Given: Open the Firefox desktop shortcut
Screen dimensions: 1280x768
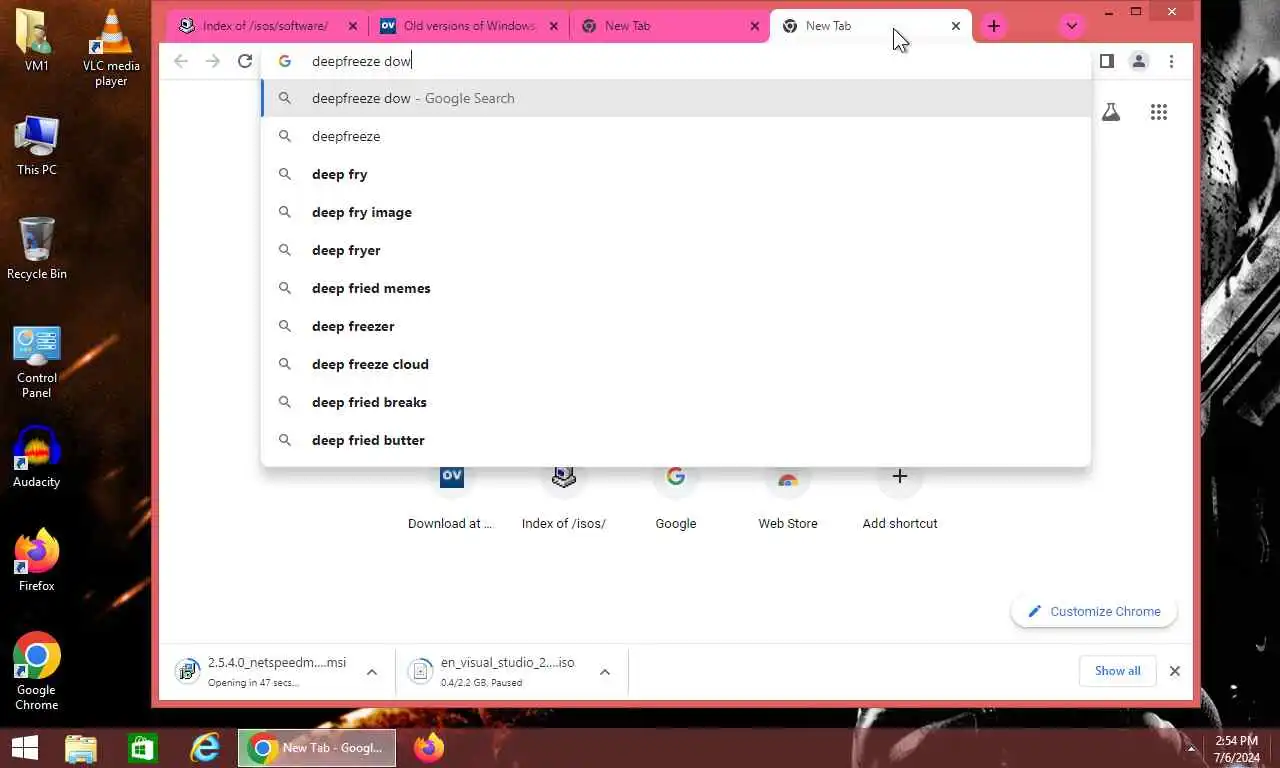Looking at the screenshot, I should 37,561.
